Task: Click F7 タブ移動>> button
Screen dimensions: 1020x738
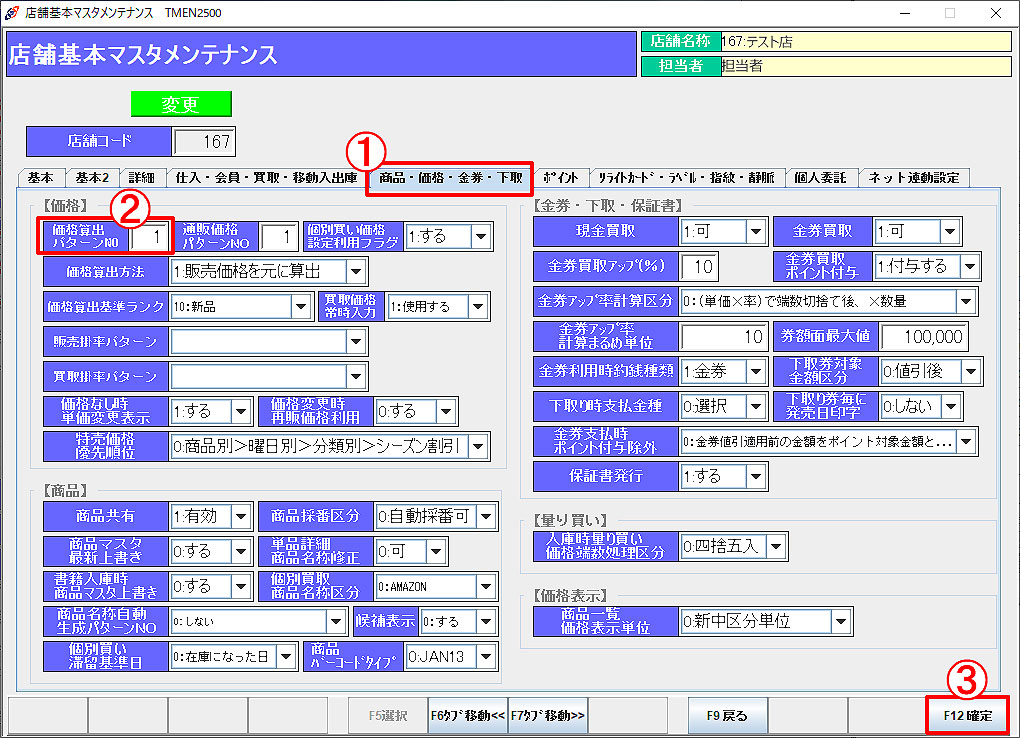Action: tap(548, 716)
